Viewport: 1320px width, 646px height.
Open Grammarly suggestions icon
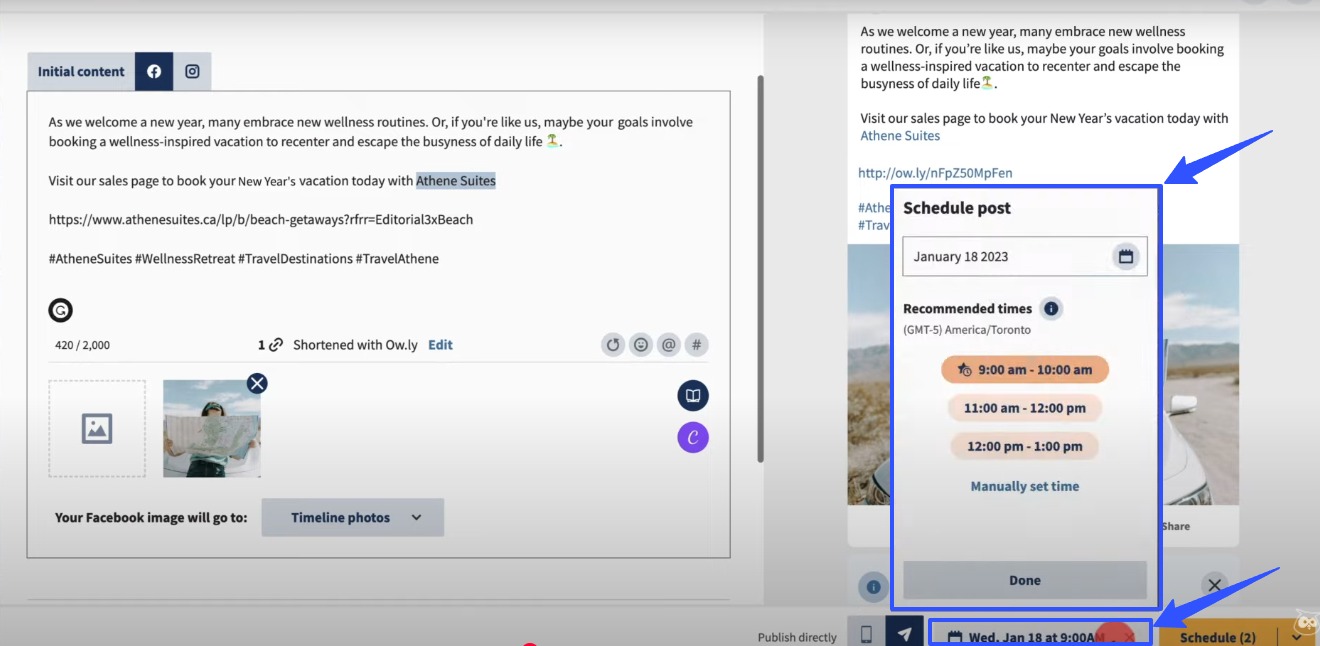(60, 310)
